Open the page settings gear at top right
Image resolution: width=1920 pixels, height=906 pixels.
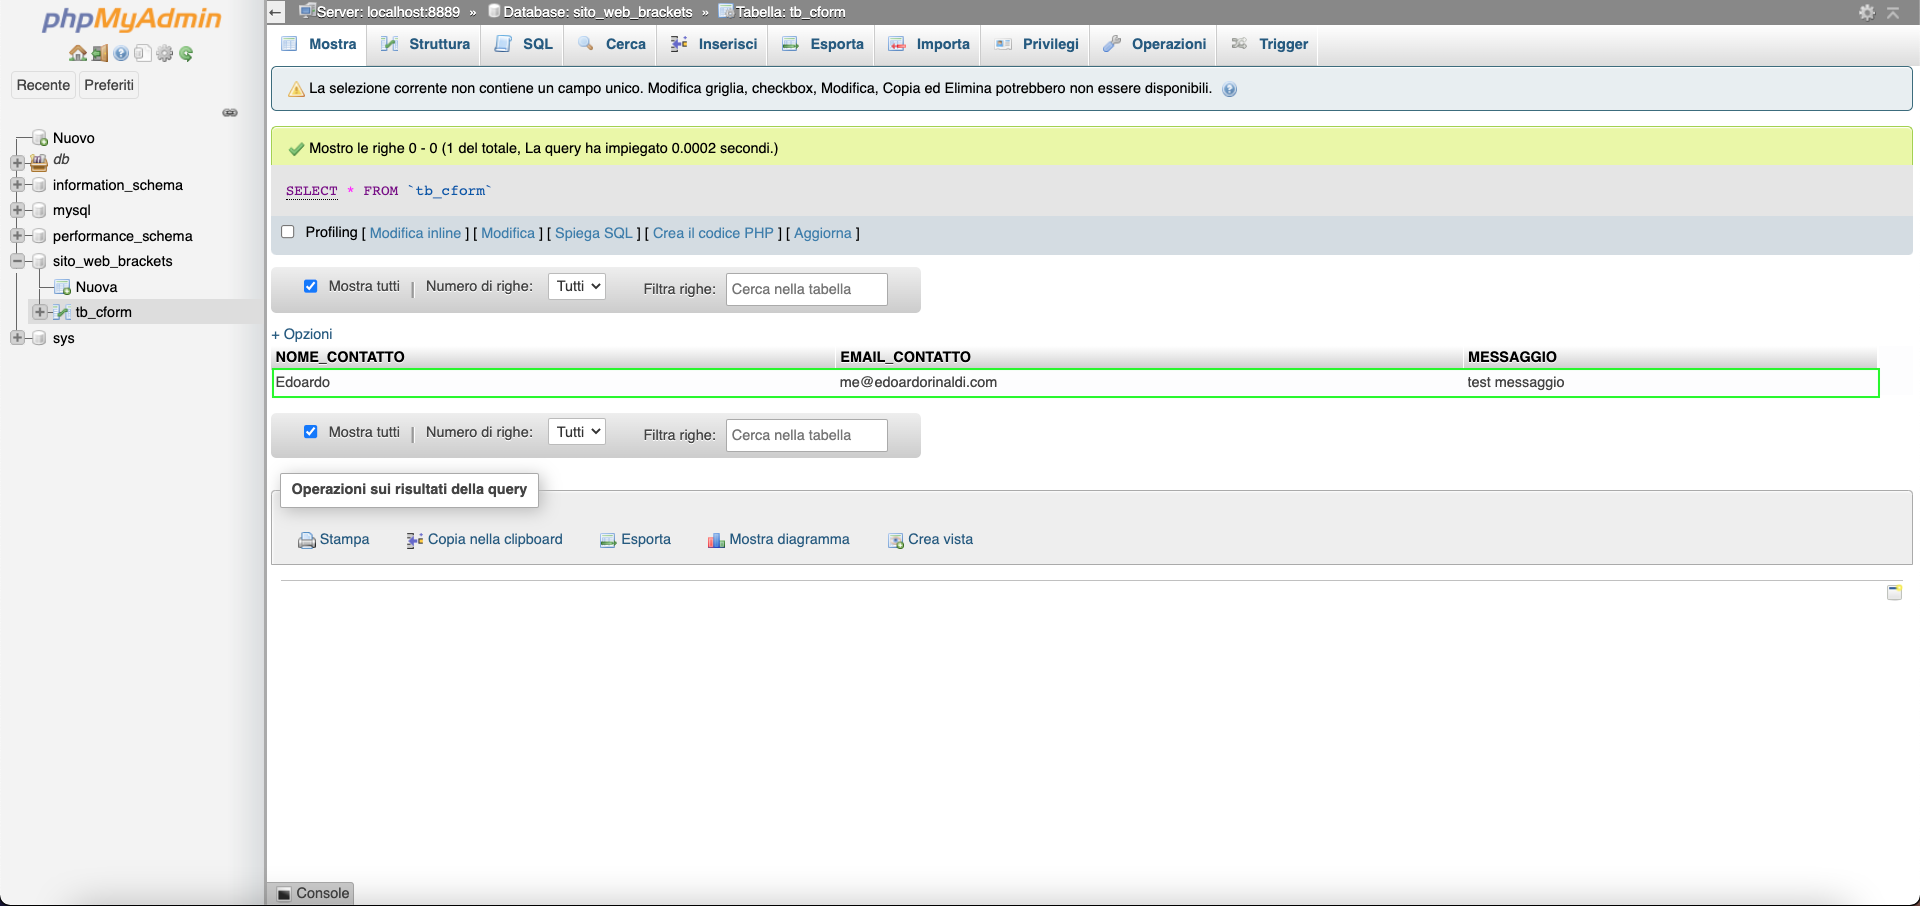pos(1866,12)
